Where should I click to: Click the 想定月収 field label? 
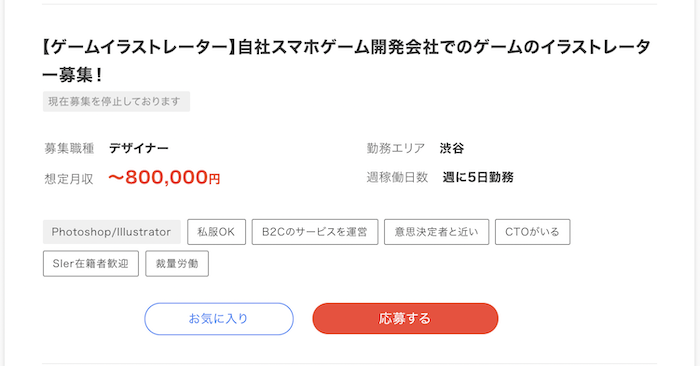[69, 179]
